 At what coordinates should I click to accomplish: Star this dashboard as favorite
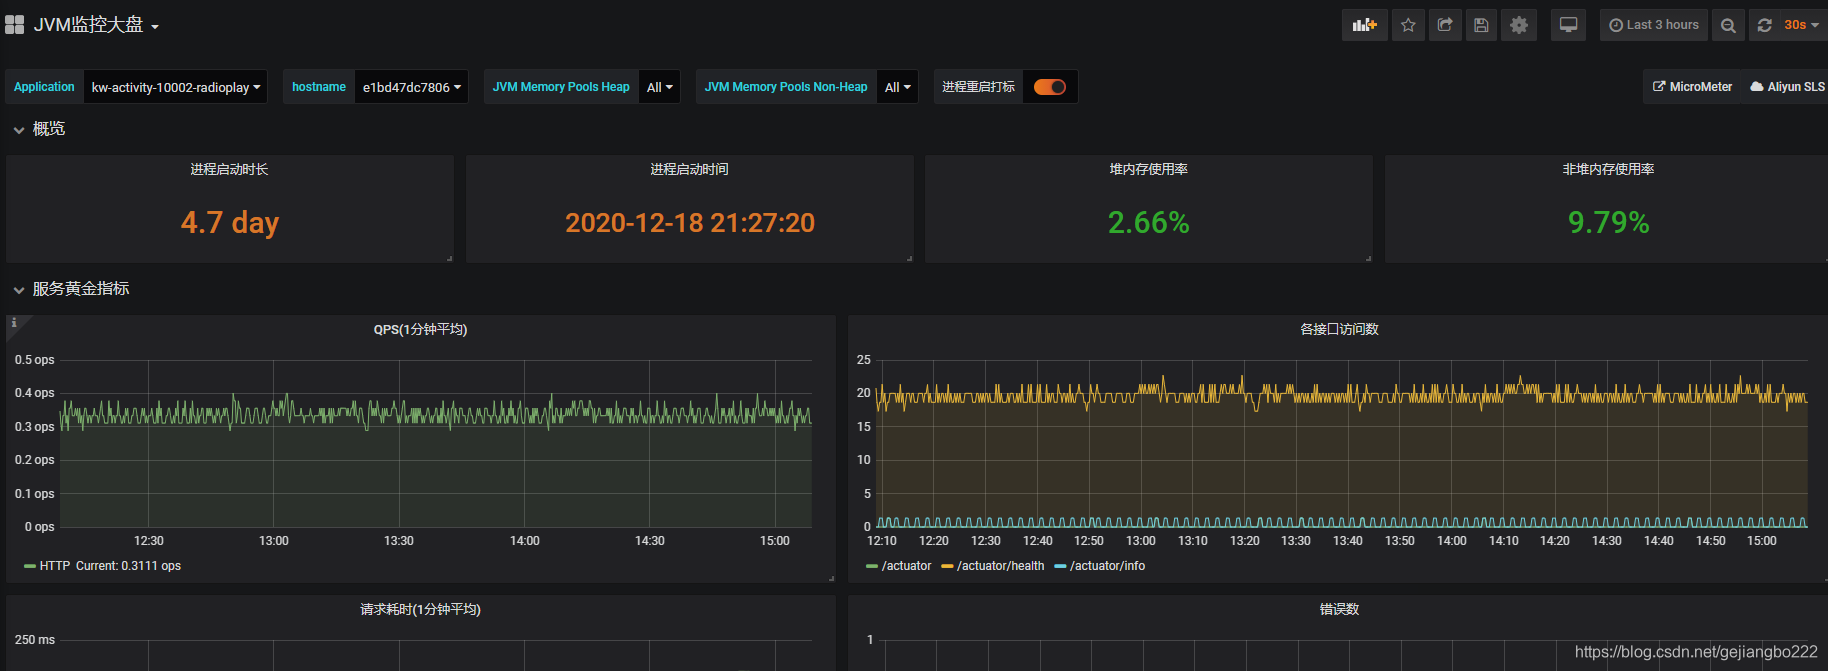(1408, 25)
